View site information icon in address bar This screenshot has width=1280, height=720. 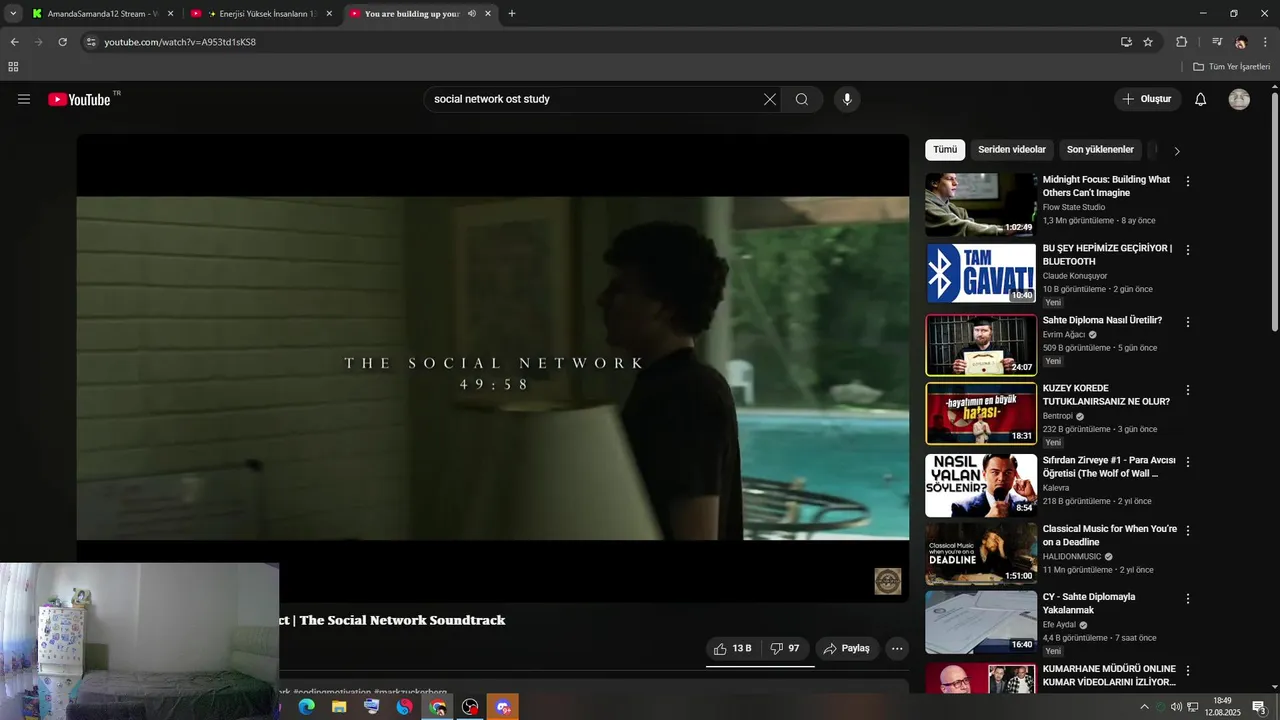pos(91,42)
